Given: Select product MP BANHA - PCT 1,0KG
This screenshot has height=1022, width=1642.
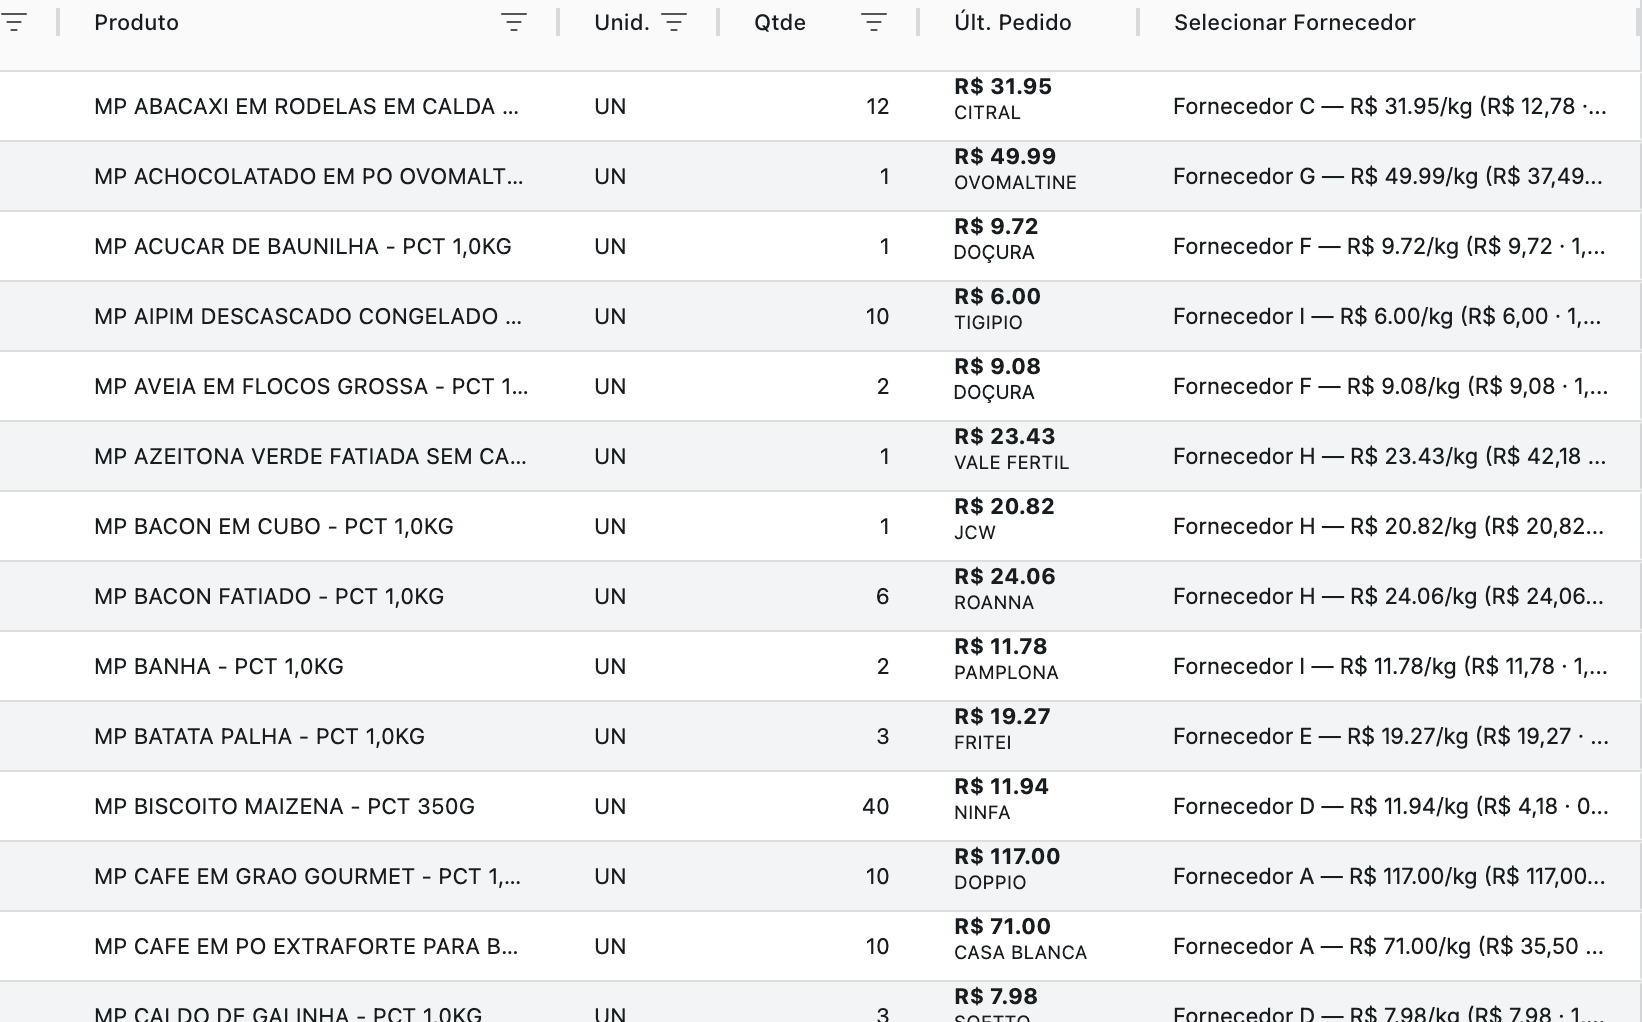Looking at the screenshot, I should 218,666.
